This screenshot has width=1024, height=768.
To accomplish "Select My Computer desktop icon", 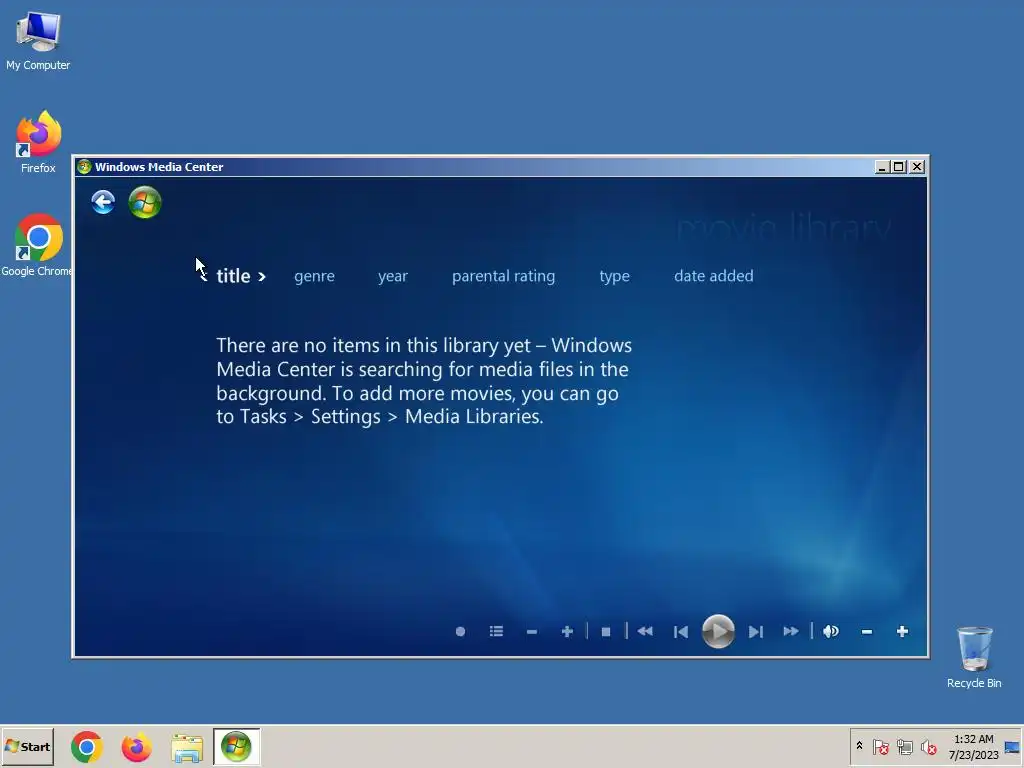I will tap(38, 40).
